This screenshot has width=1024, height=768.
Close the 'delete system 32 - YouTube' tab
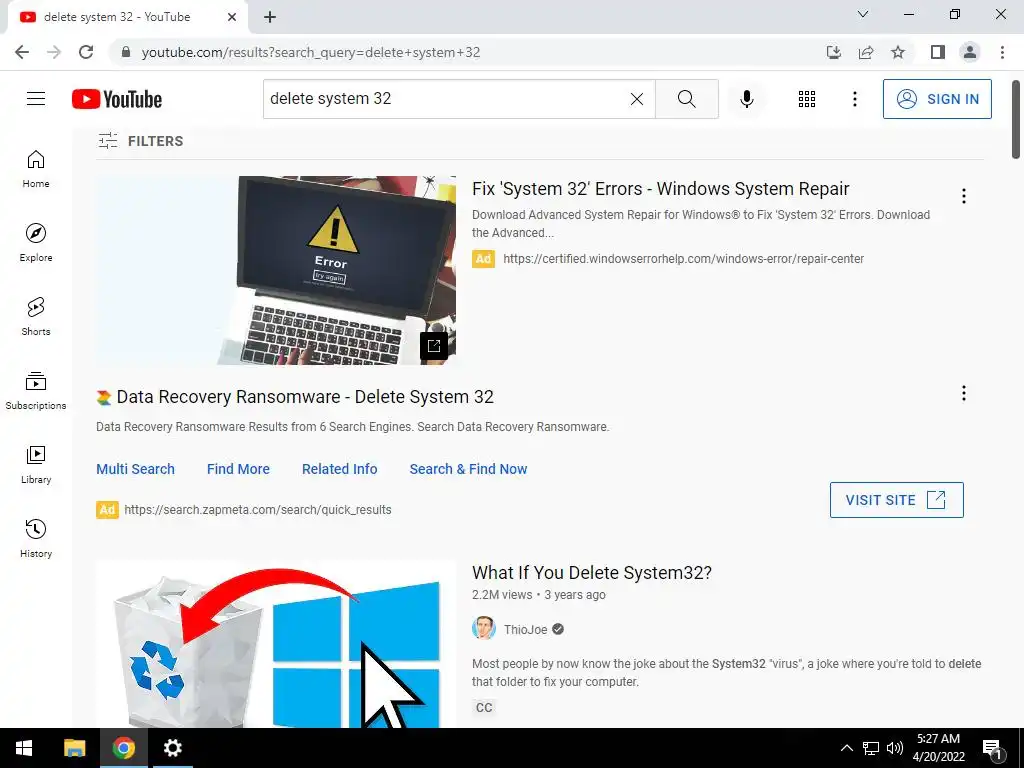click(x=232, y=17)
